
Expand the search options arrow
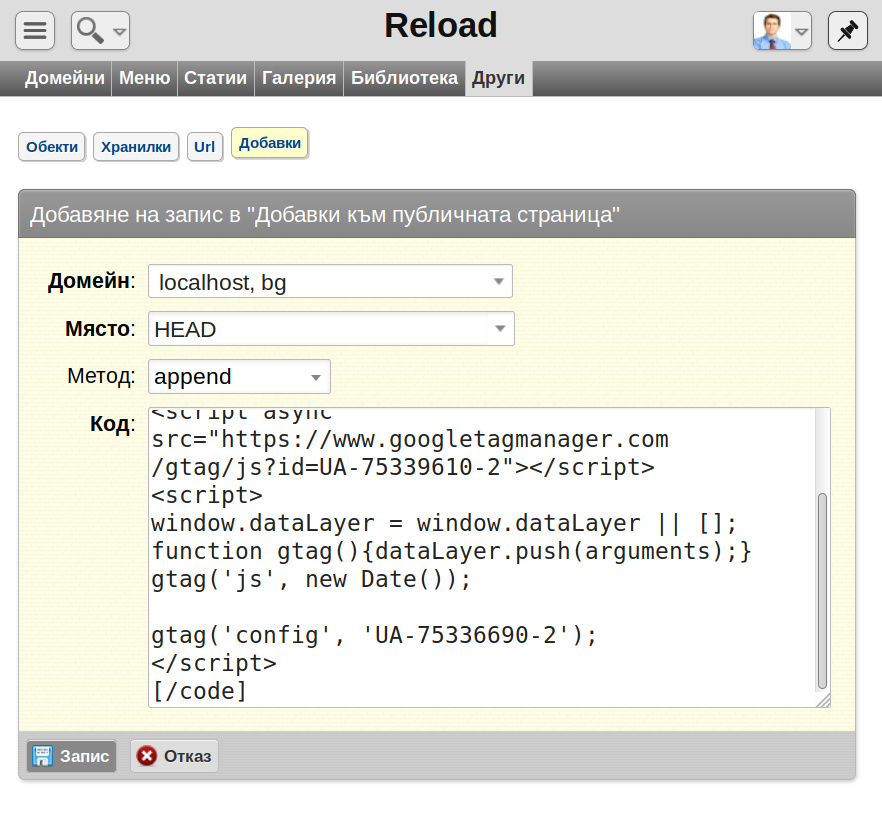tap(119, 32)
